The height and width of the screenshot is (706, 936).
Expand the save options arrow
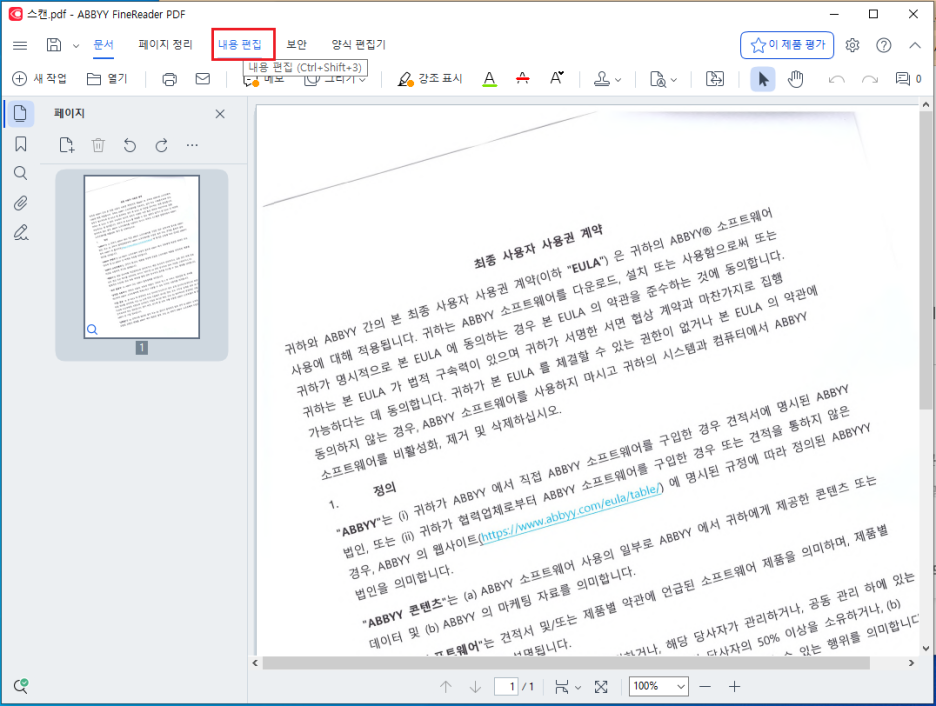[76, 46]
